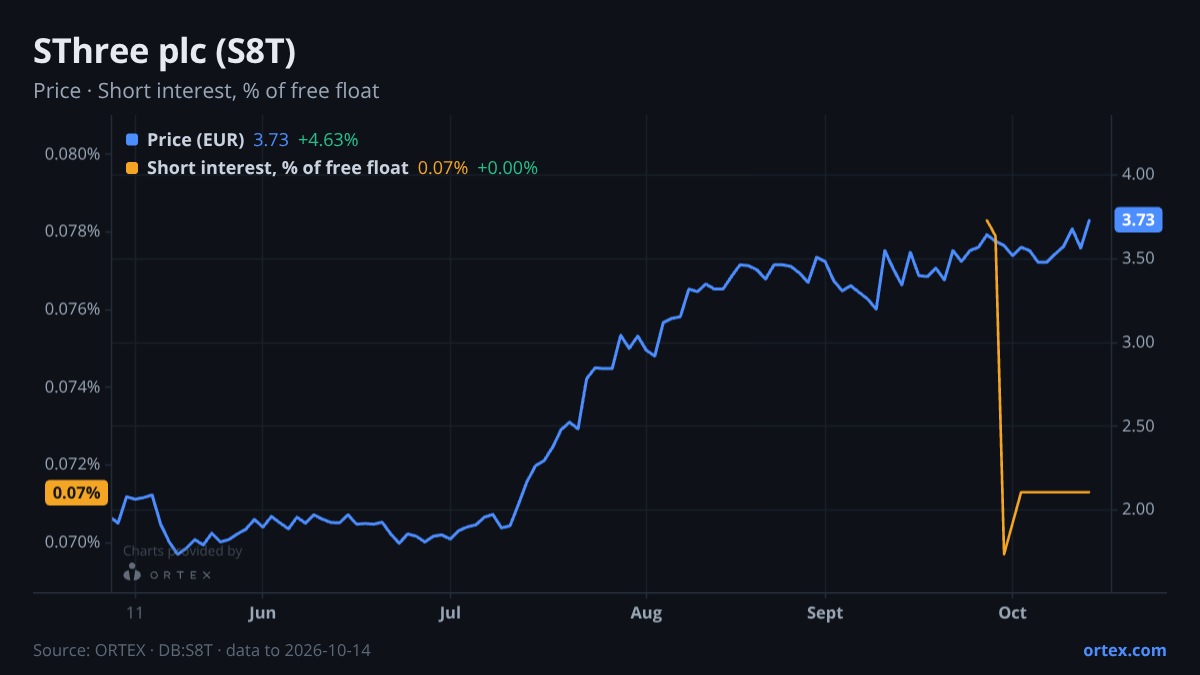The image size is (1200, 675).
Task: Click the Jul x-axis label
Action: pyautogui.click(x=450, y=613)
